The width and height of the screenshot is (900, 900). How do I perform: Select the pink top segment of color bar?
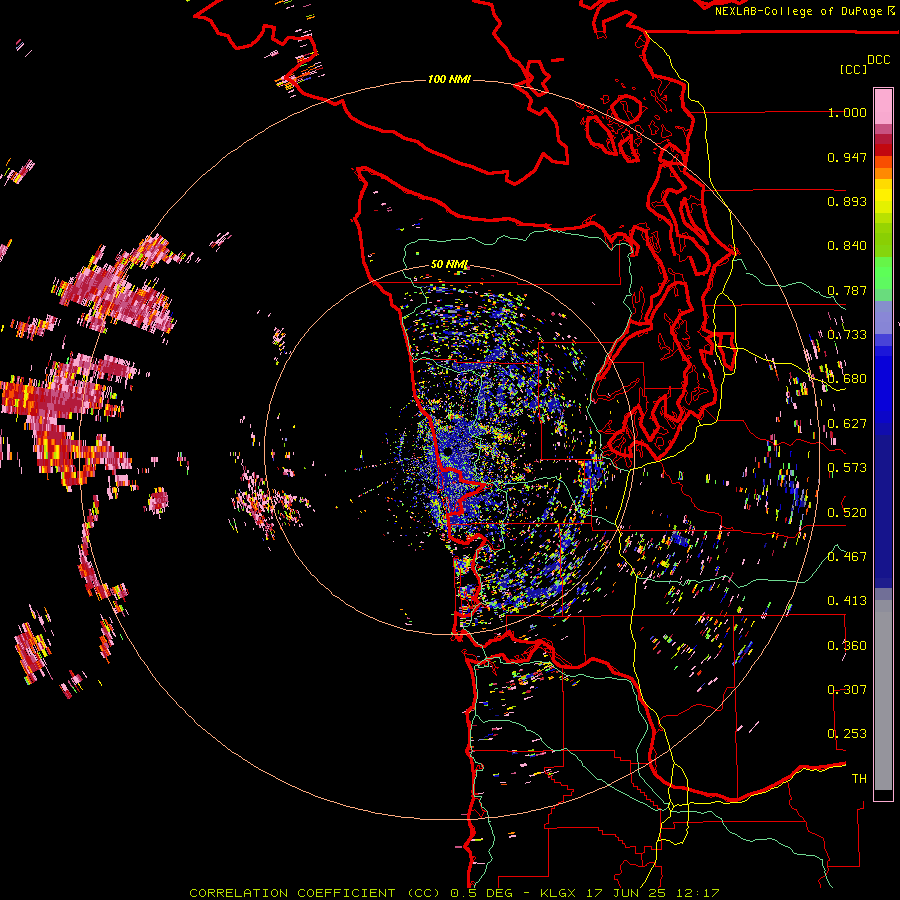(883, 107)
